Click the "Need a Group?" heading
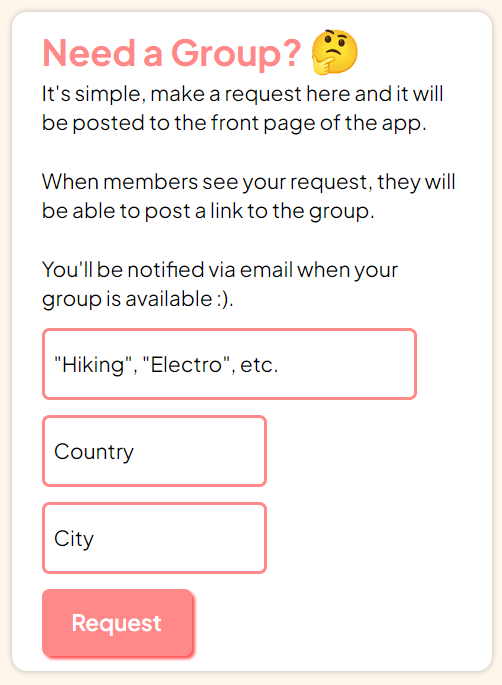The width and height of the screenshot is (502, 685). tap(172, 53)
